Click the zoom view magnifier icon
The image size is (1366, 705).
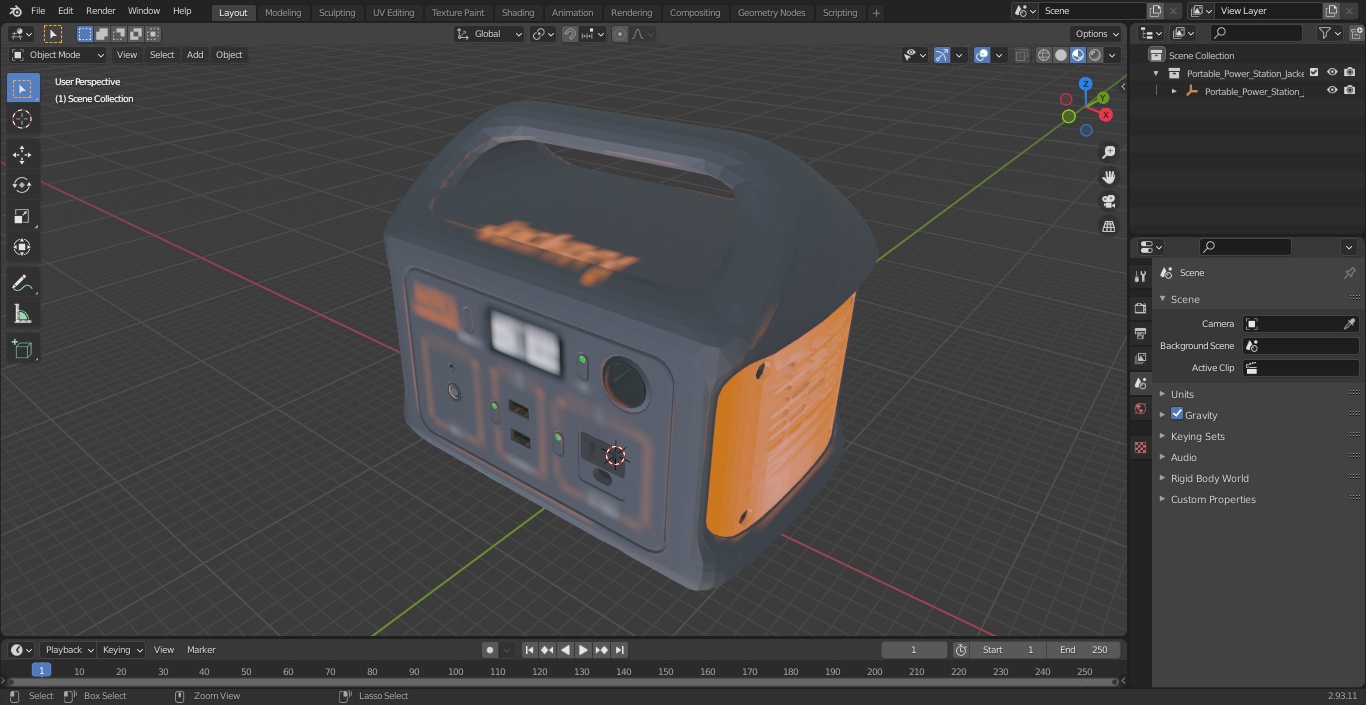pos(1108,152)
